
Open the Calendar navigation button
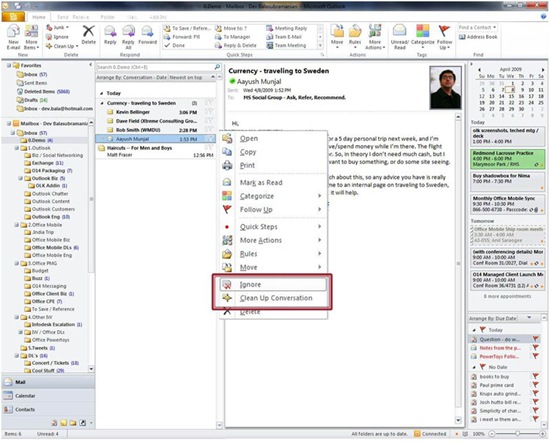pos(48,396)
